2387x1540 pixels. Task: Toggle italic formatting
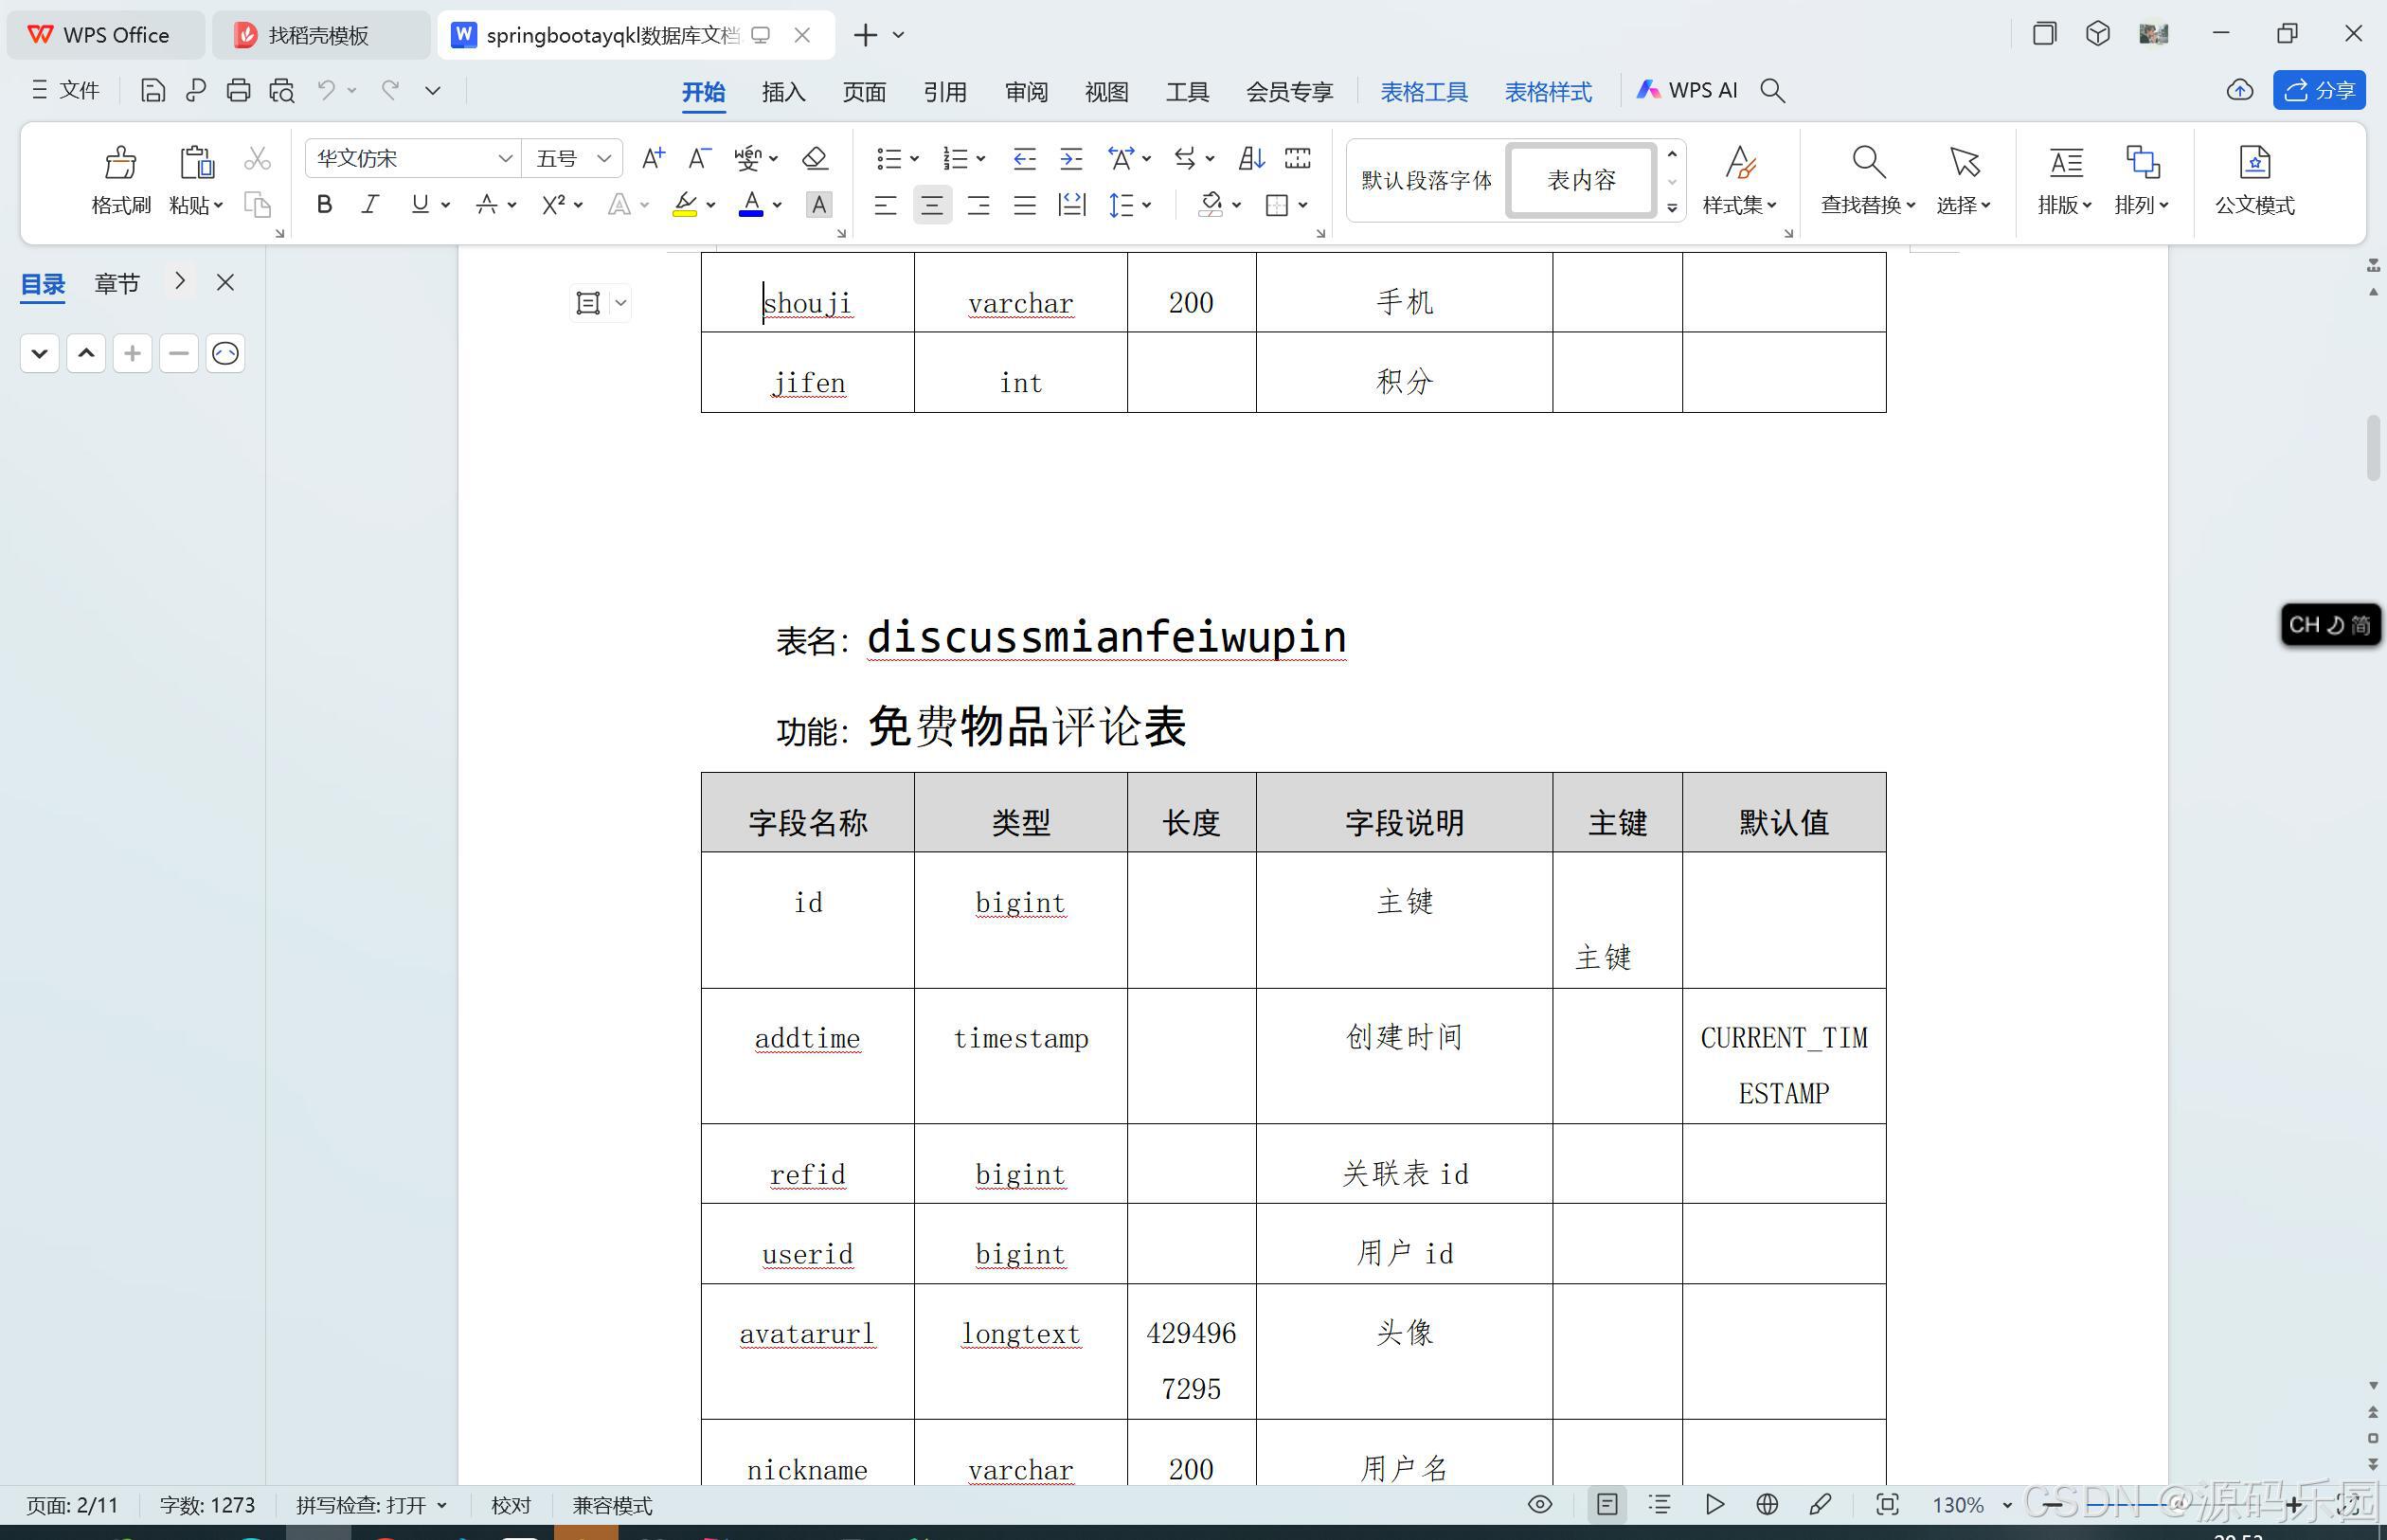point(370,204)
